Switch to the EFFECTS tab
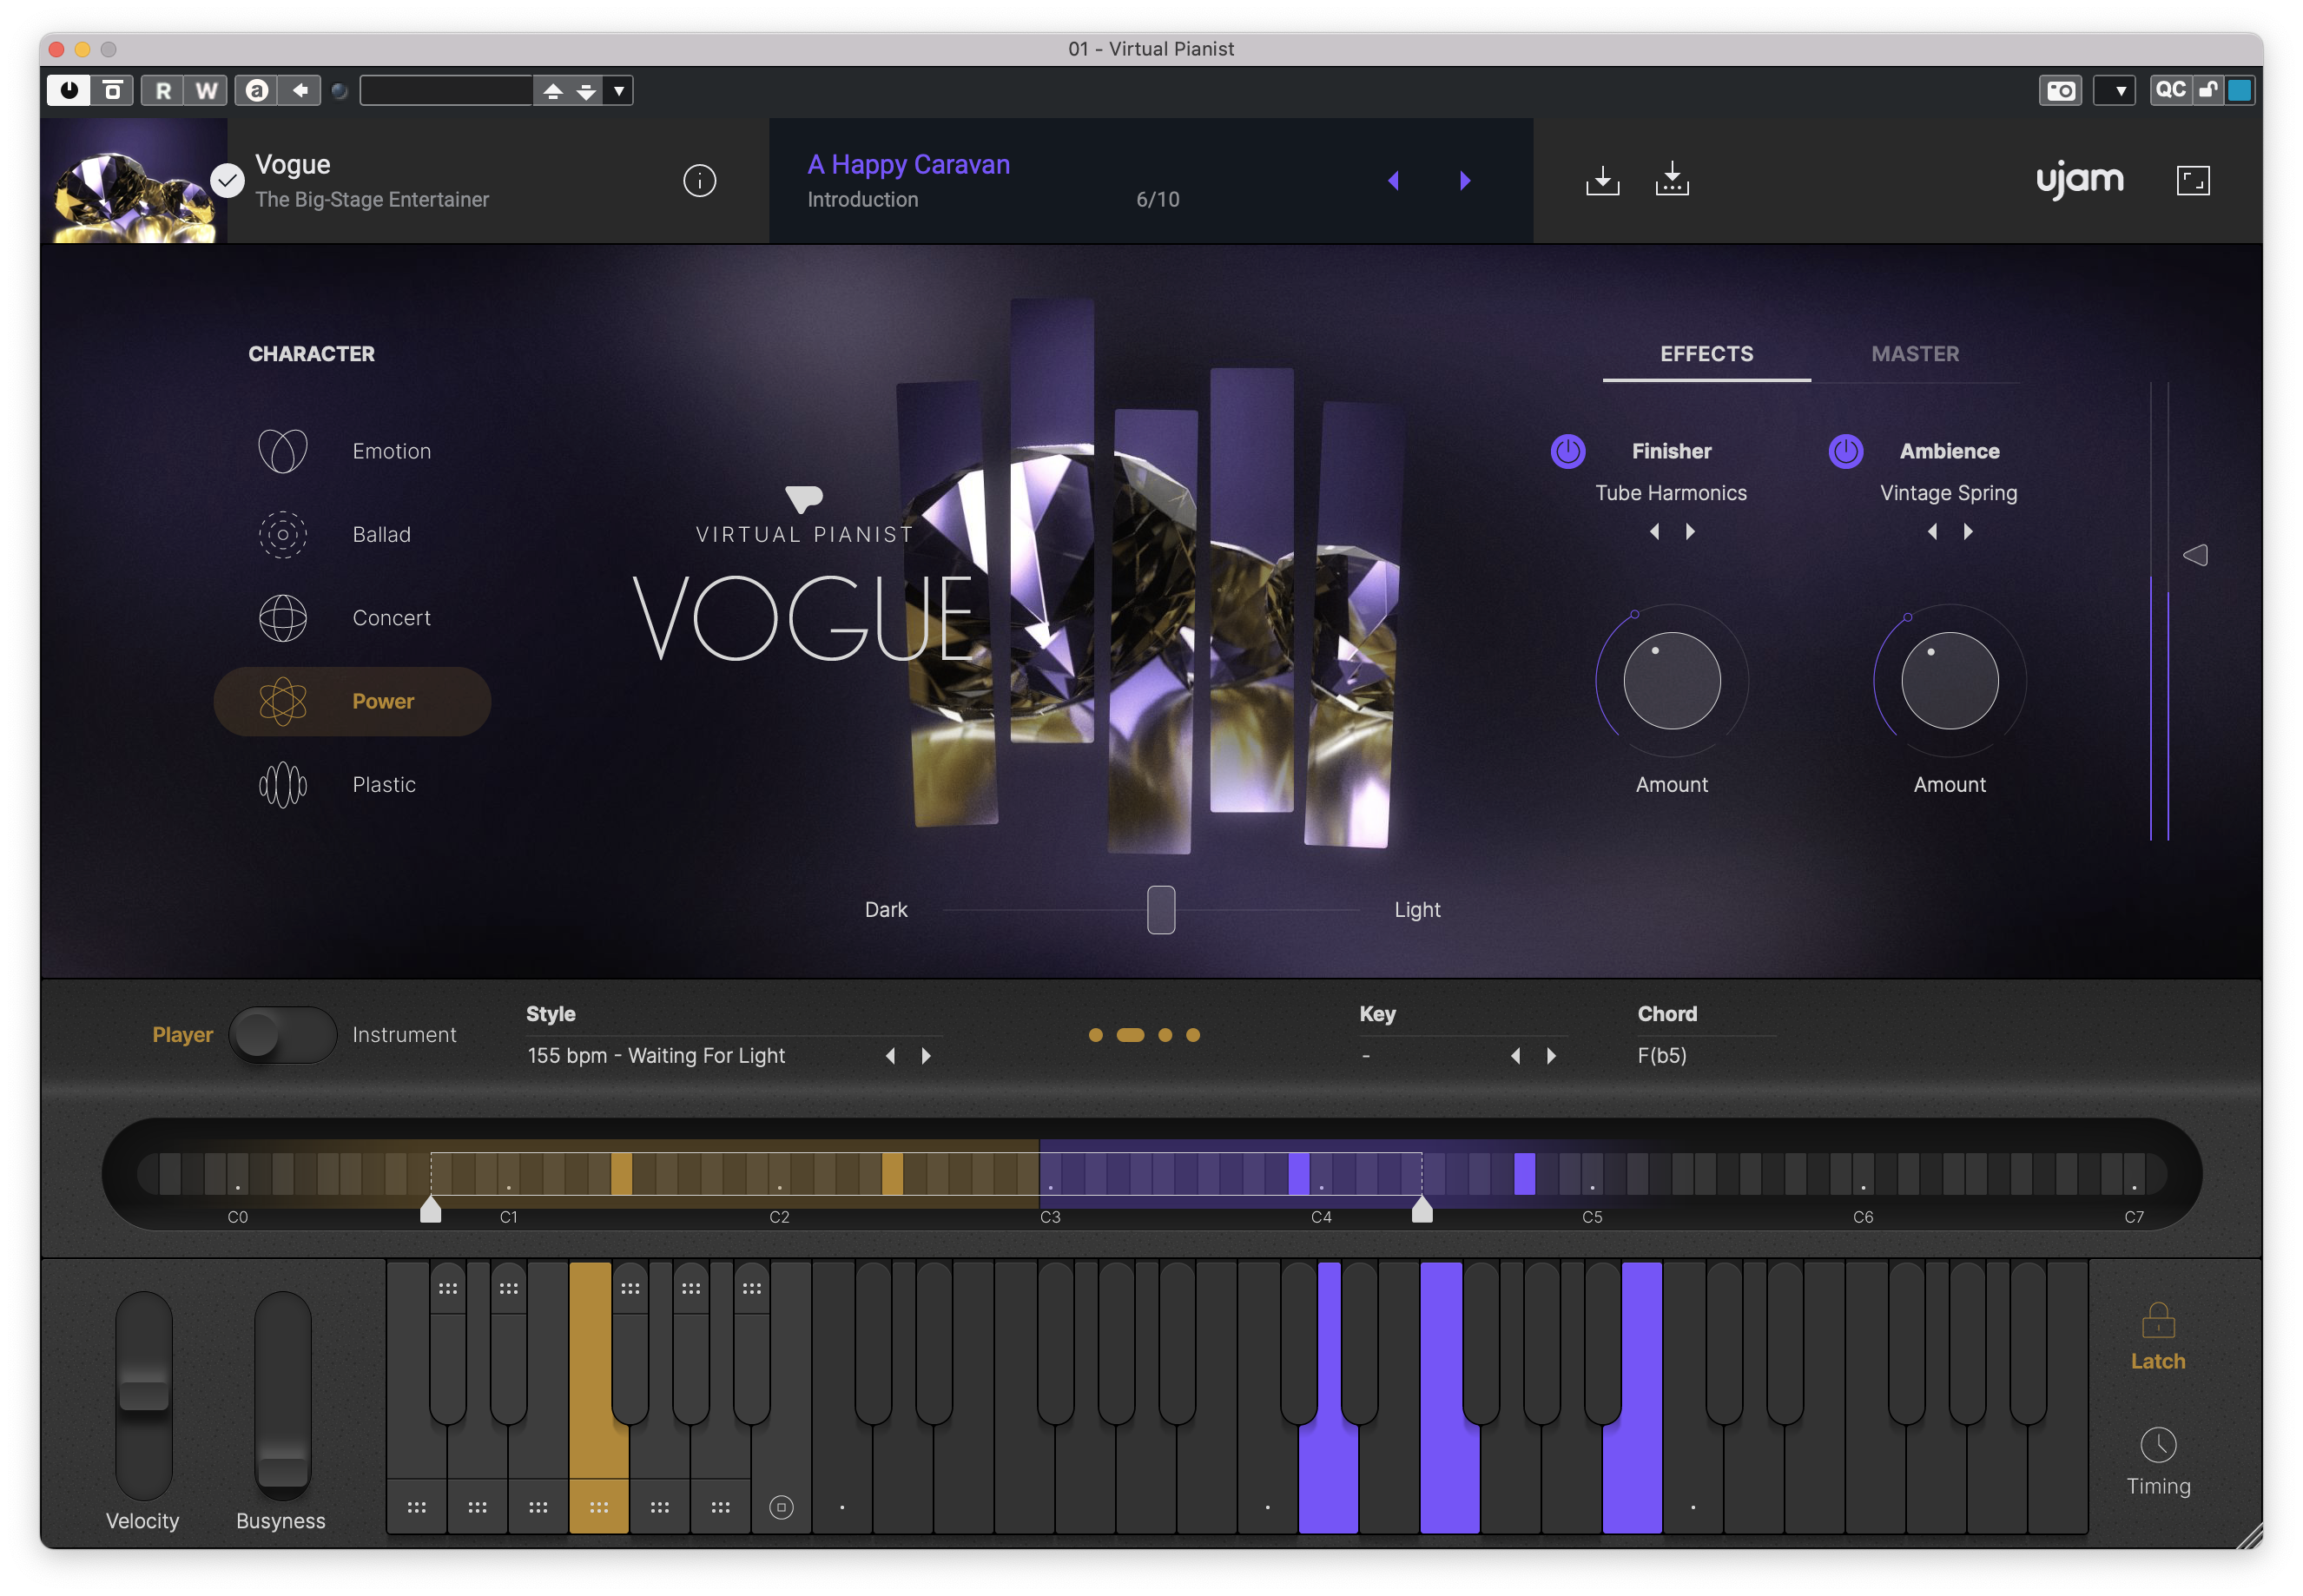 pyautogui.click(x=1706, y=354)
